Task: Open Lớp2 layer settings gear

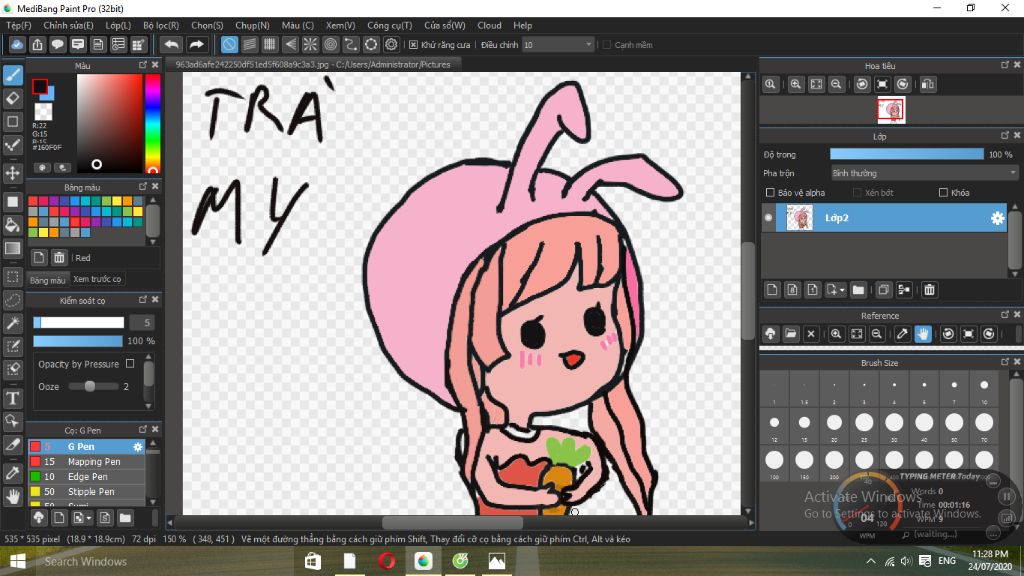Action: 997,218
